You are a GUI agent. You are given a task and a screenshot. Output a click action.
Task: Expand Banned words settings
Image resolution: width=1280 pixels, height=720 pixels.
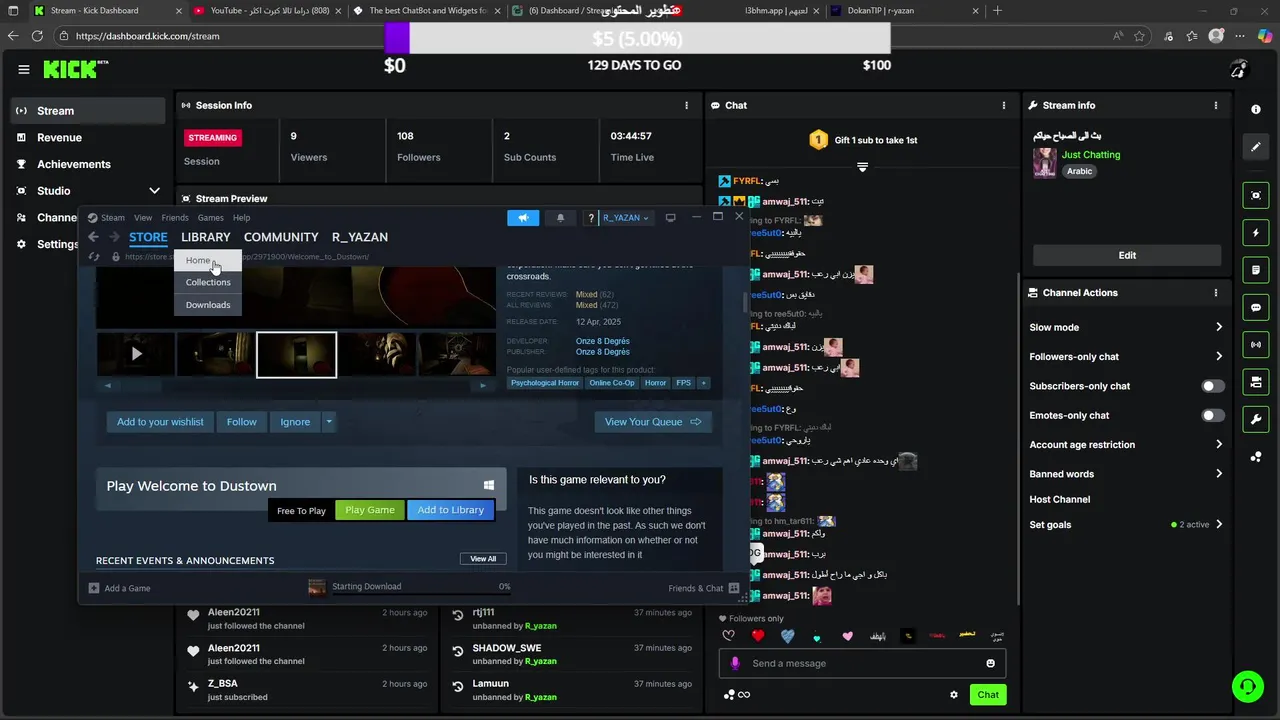(x=1218, y=474)
